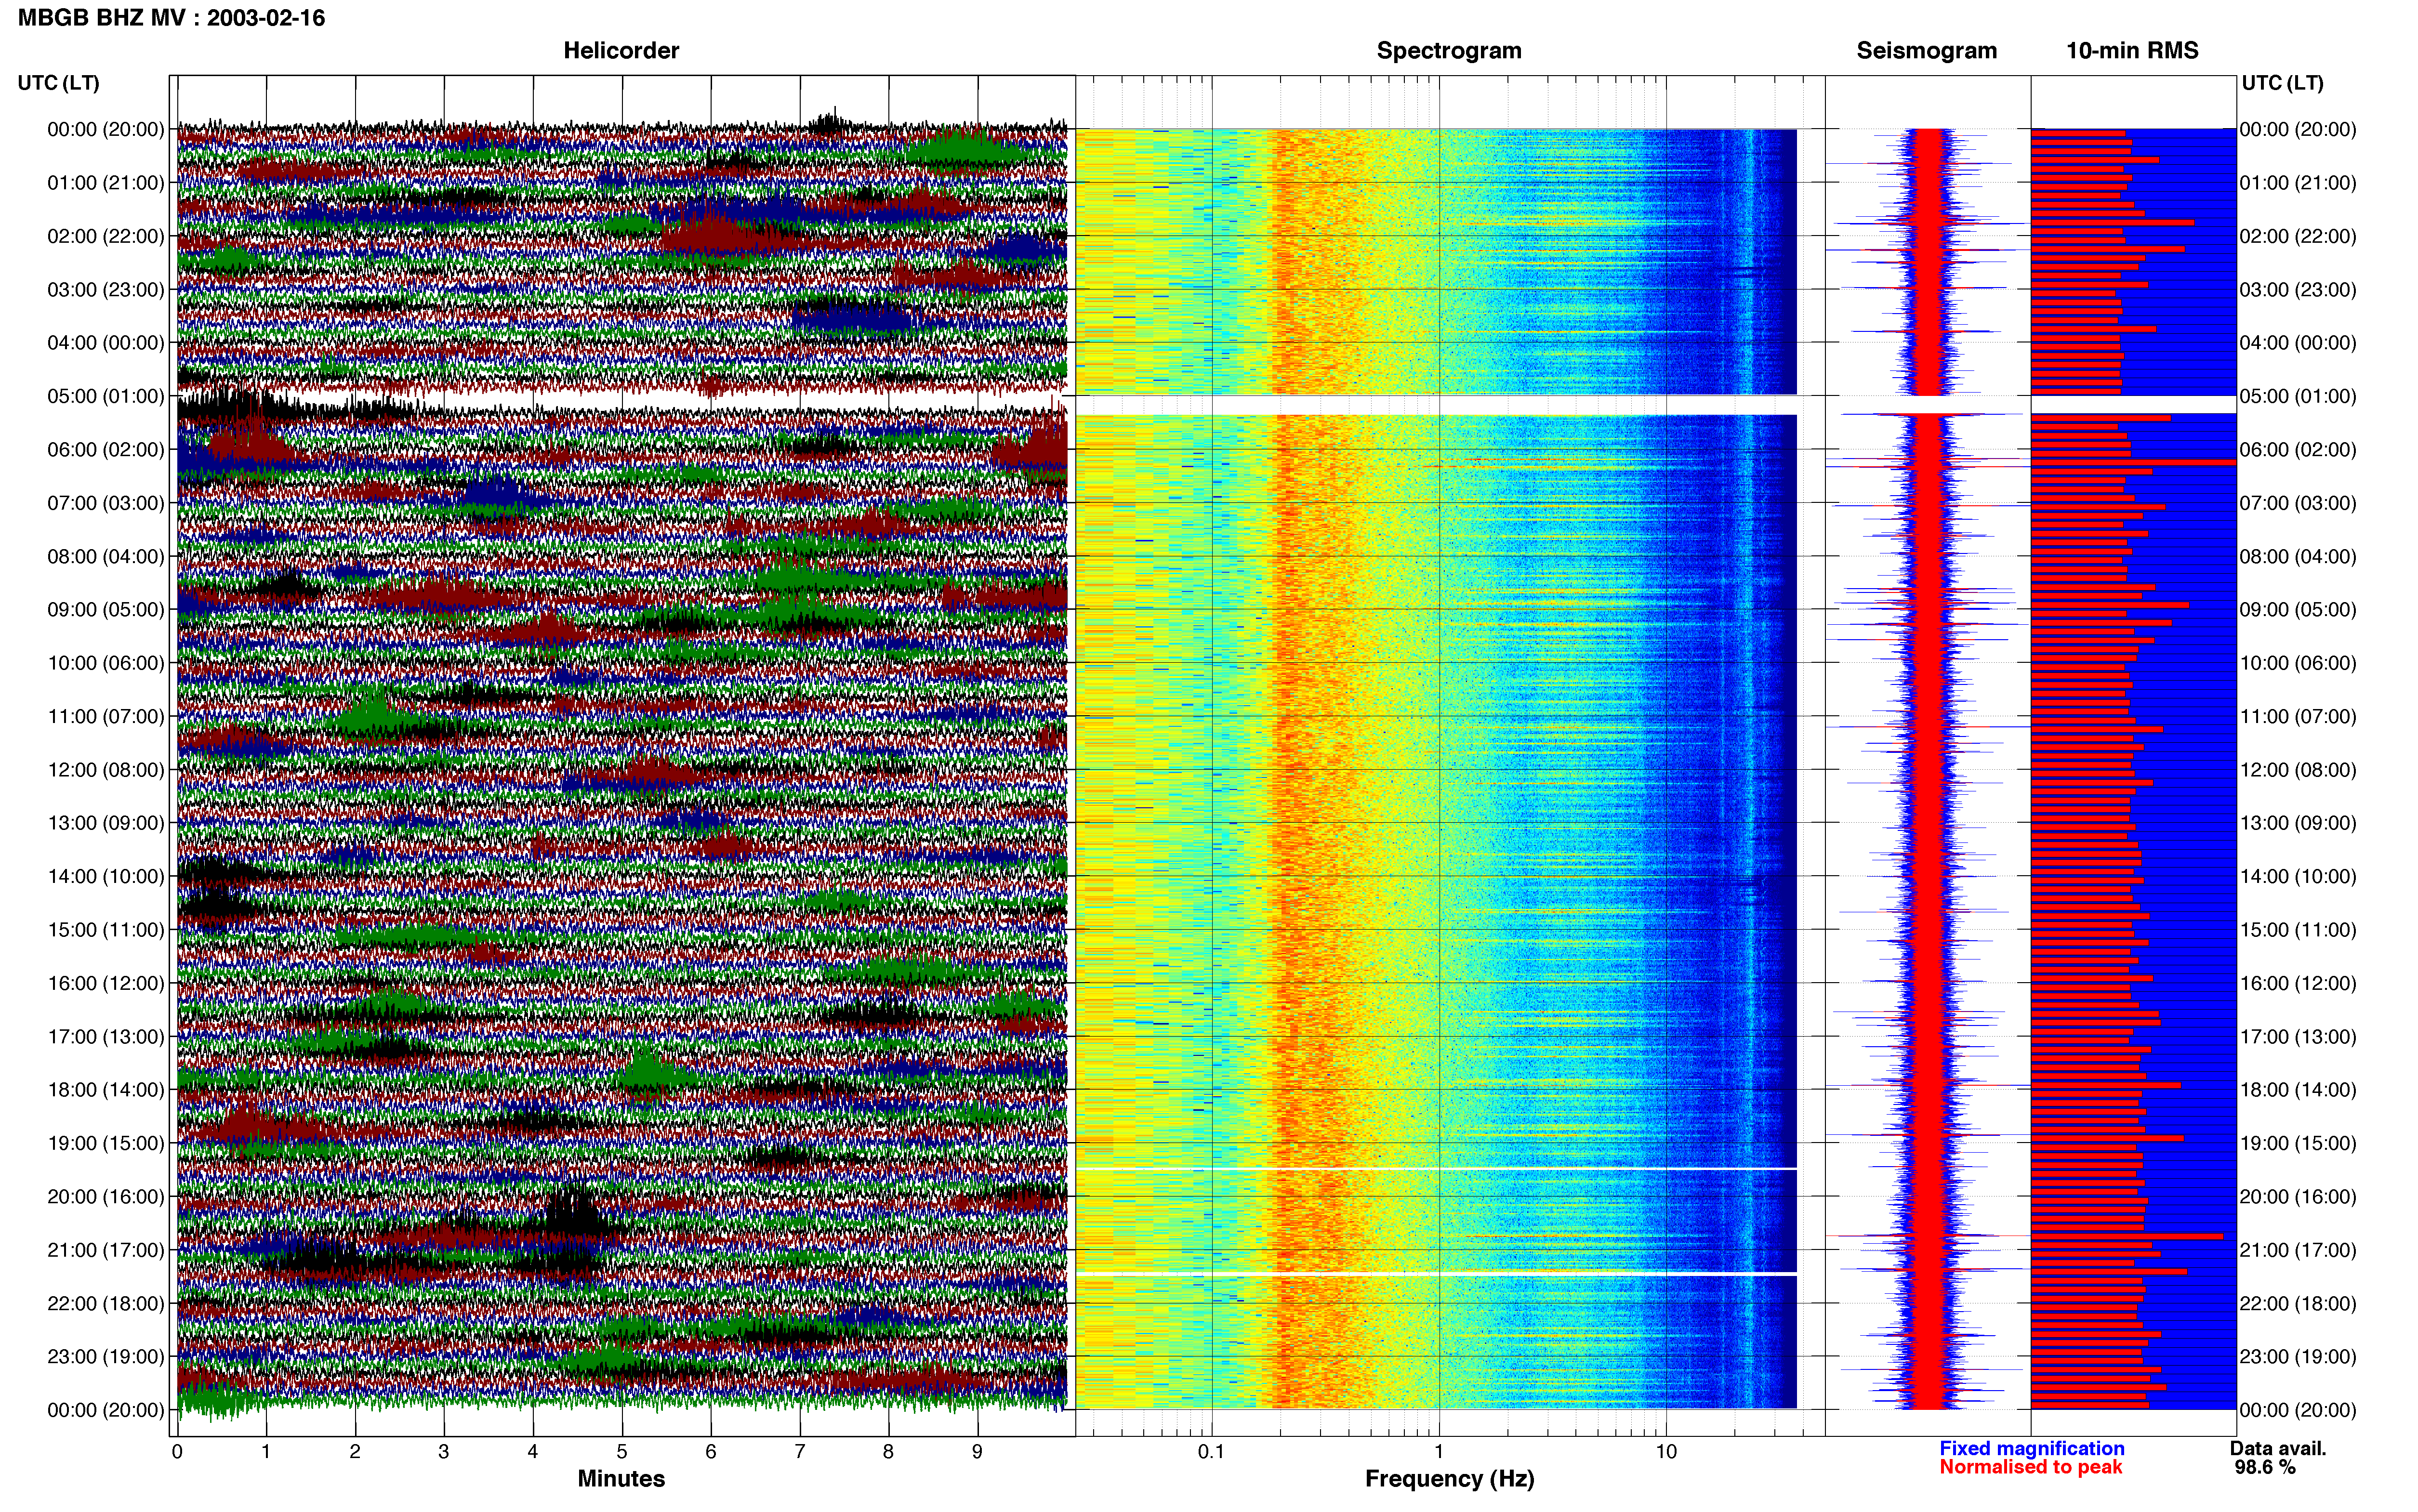Select '08:00 (04:00)' label beside the Helicorder
This screenshot has height=1512, width=2418.
106,556
